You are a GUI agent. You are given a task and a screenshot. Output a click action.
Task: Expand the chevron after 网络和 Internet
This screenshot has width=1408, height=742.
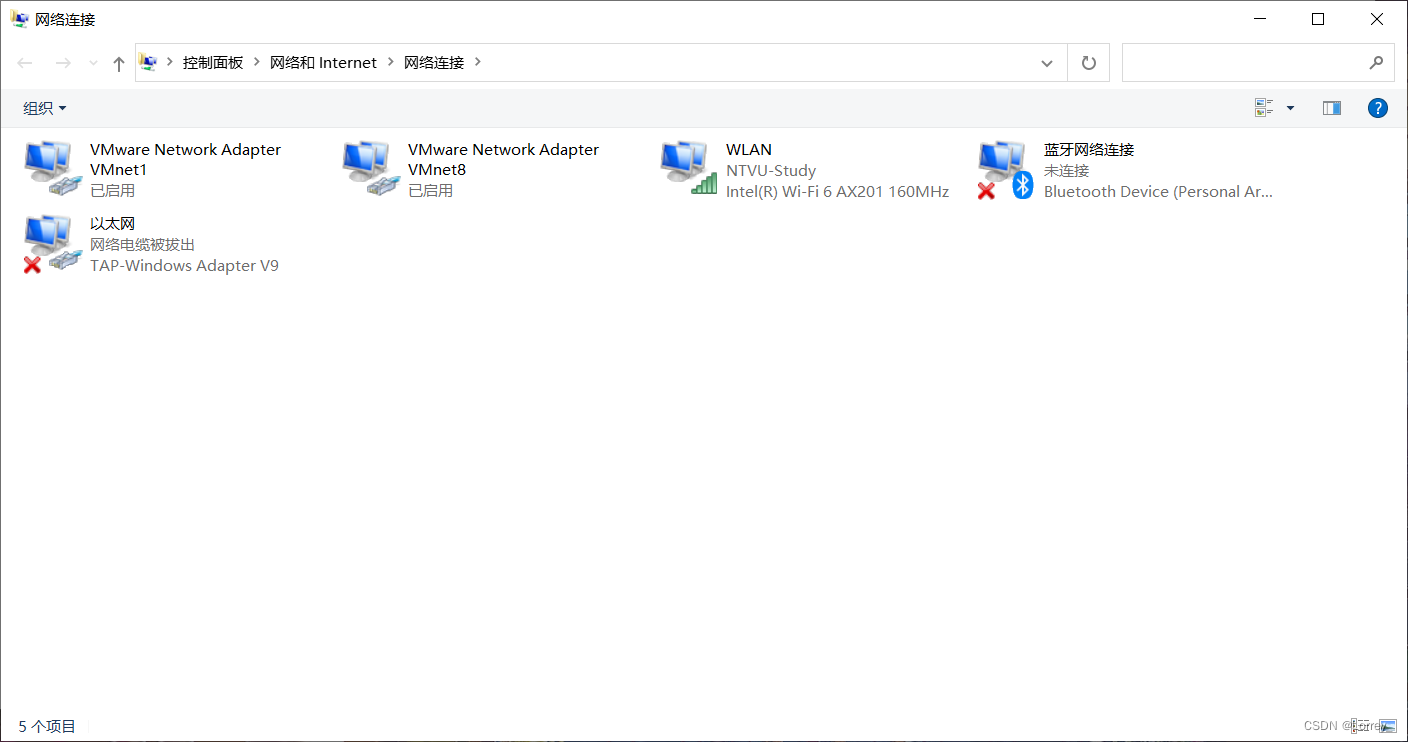click(390, 62)
